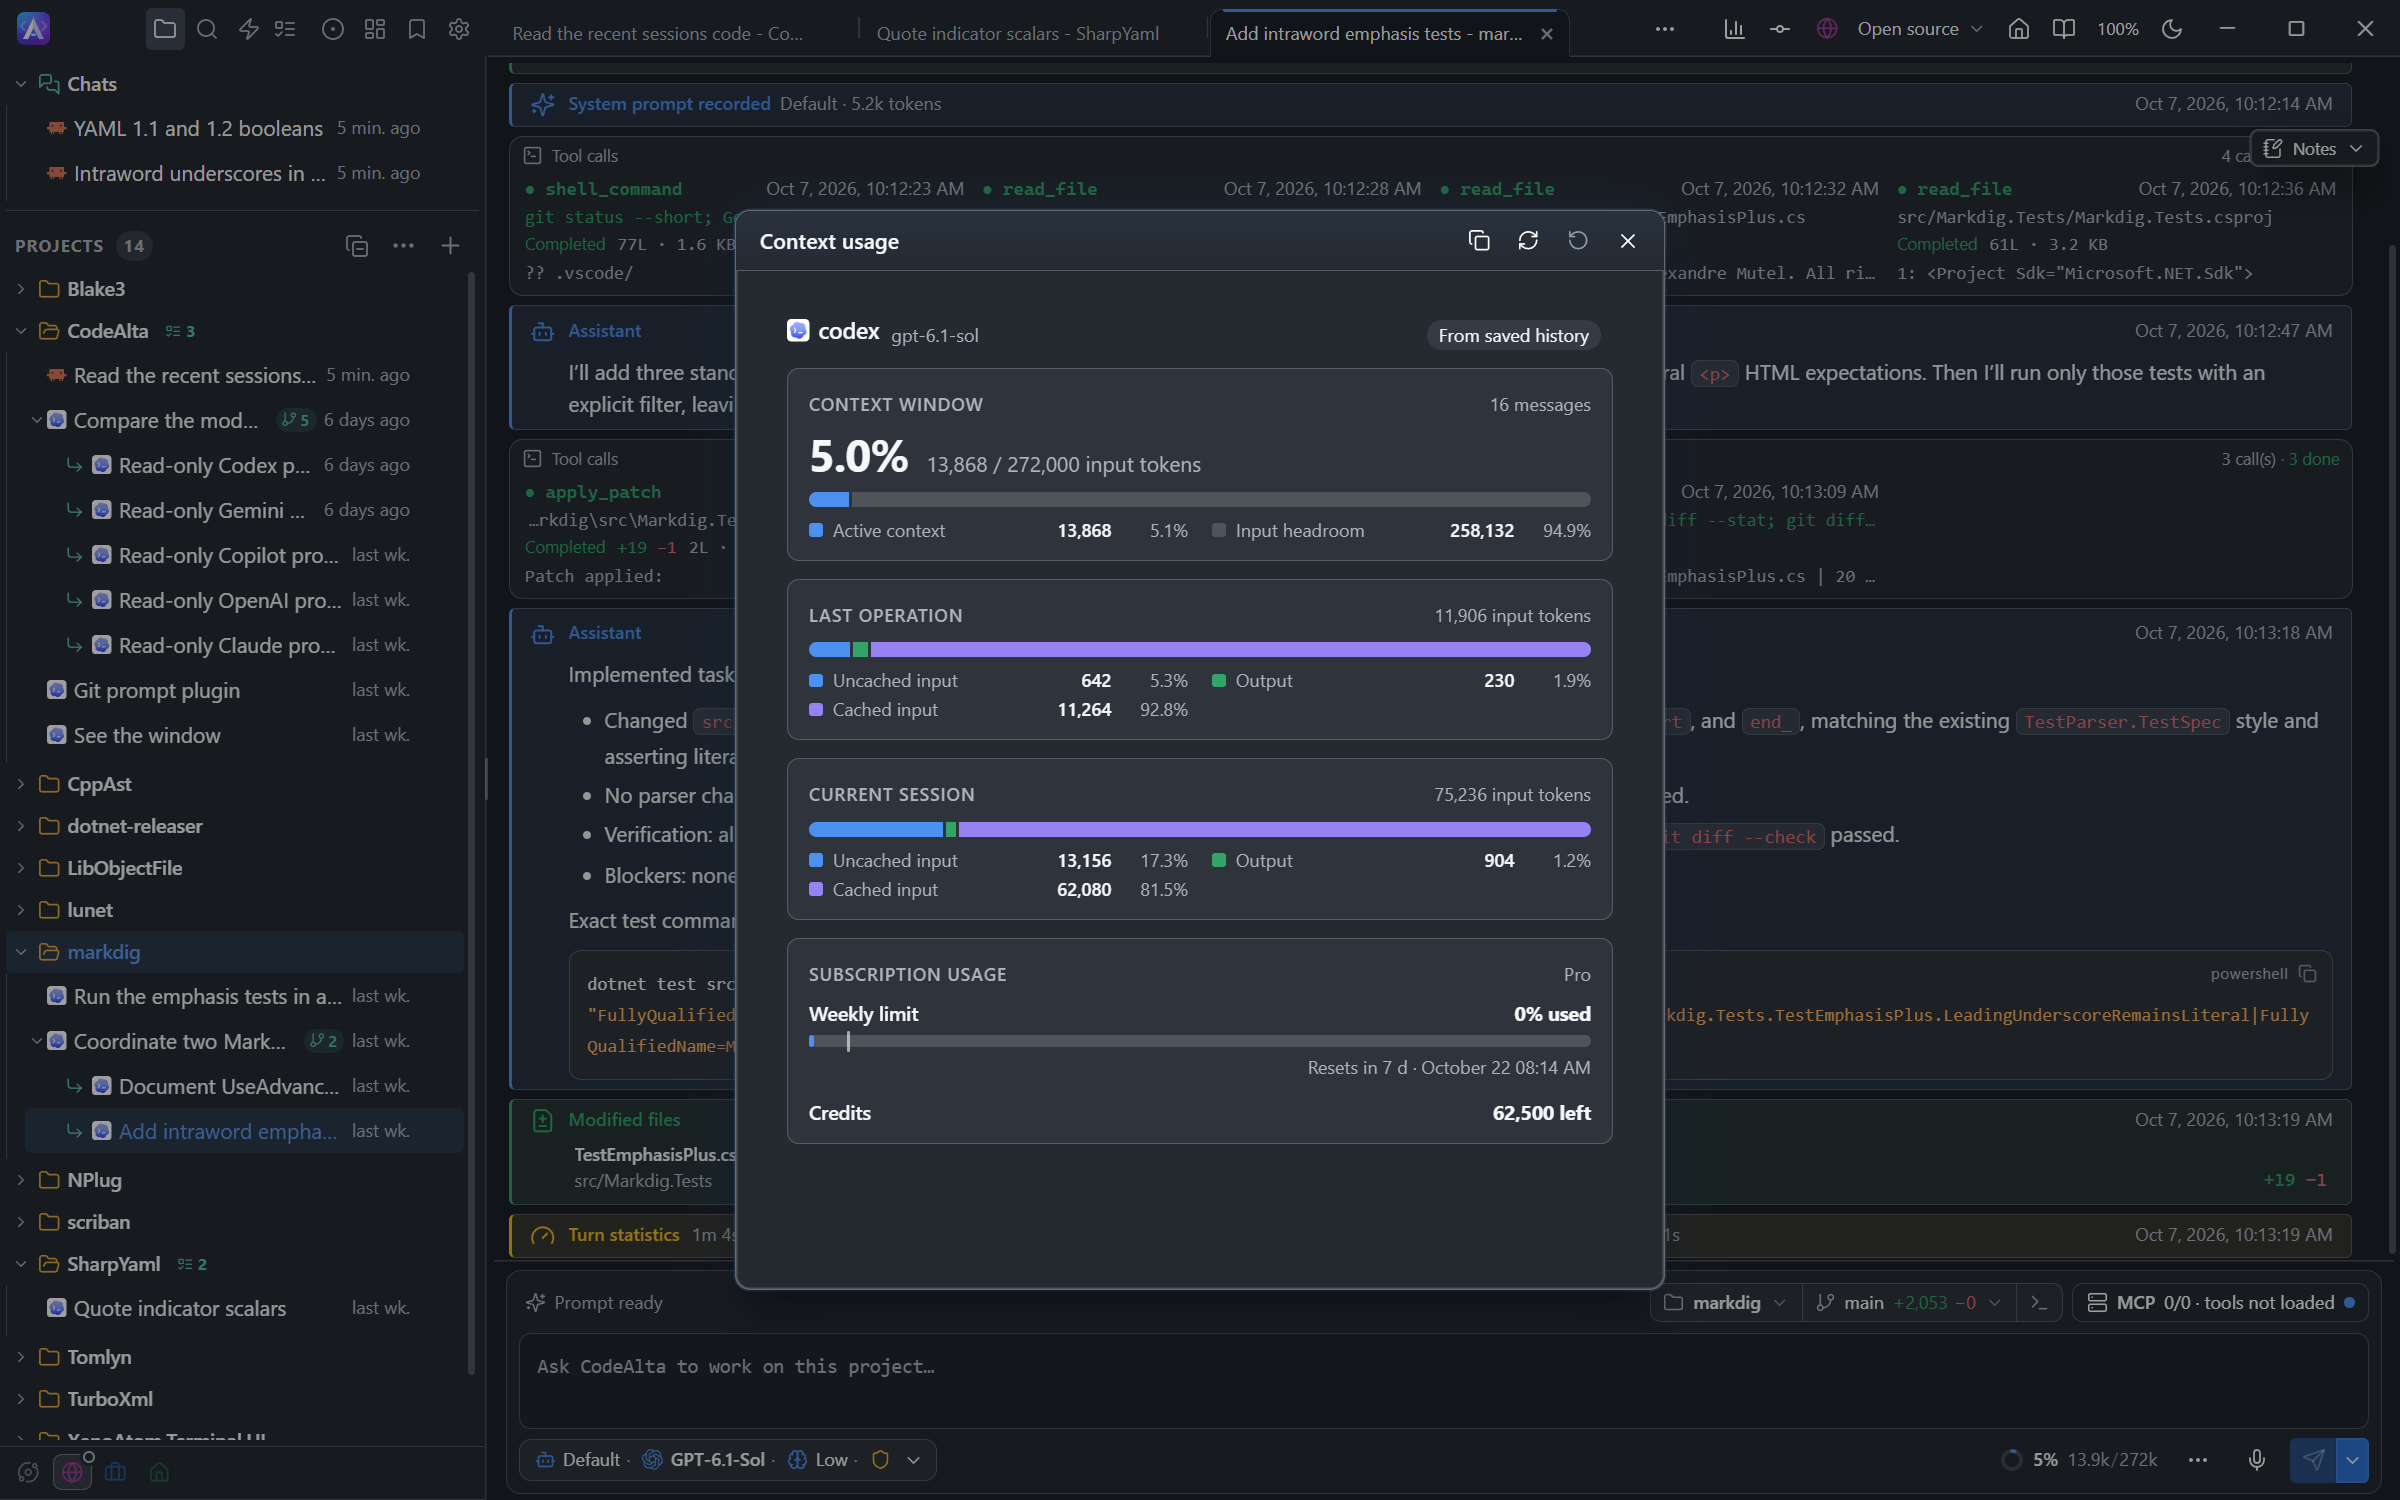2400x1500 pixels.
Task: Copy the powershell code block
Action: pos(2308,974)
